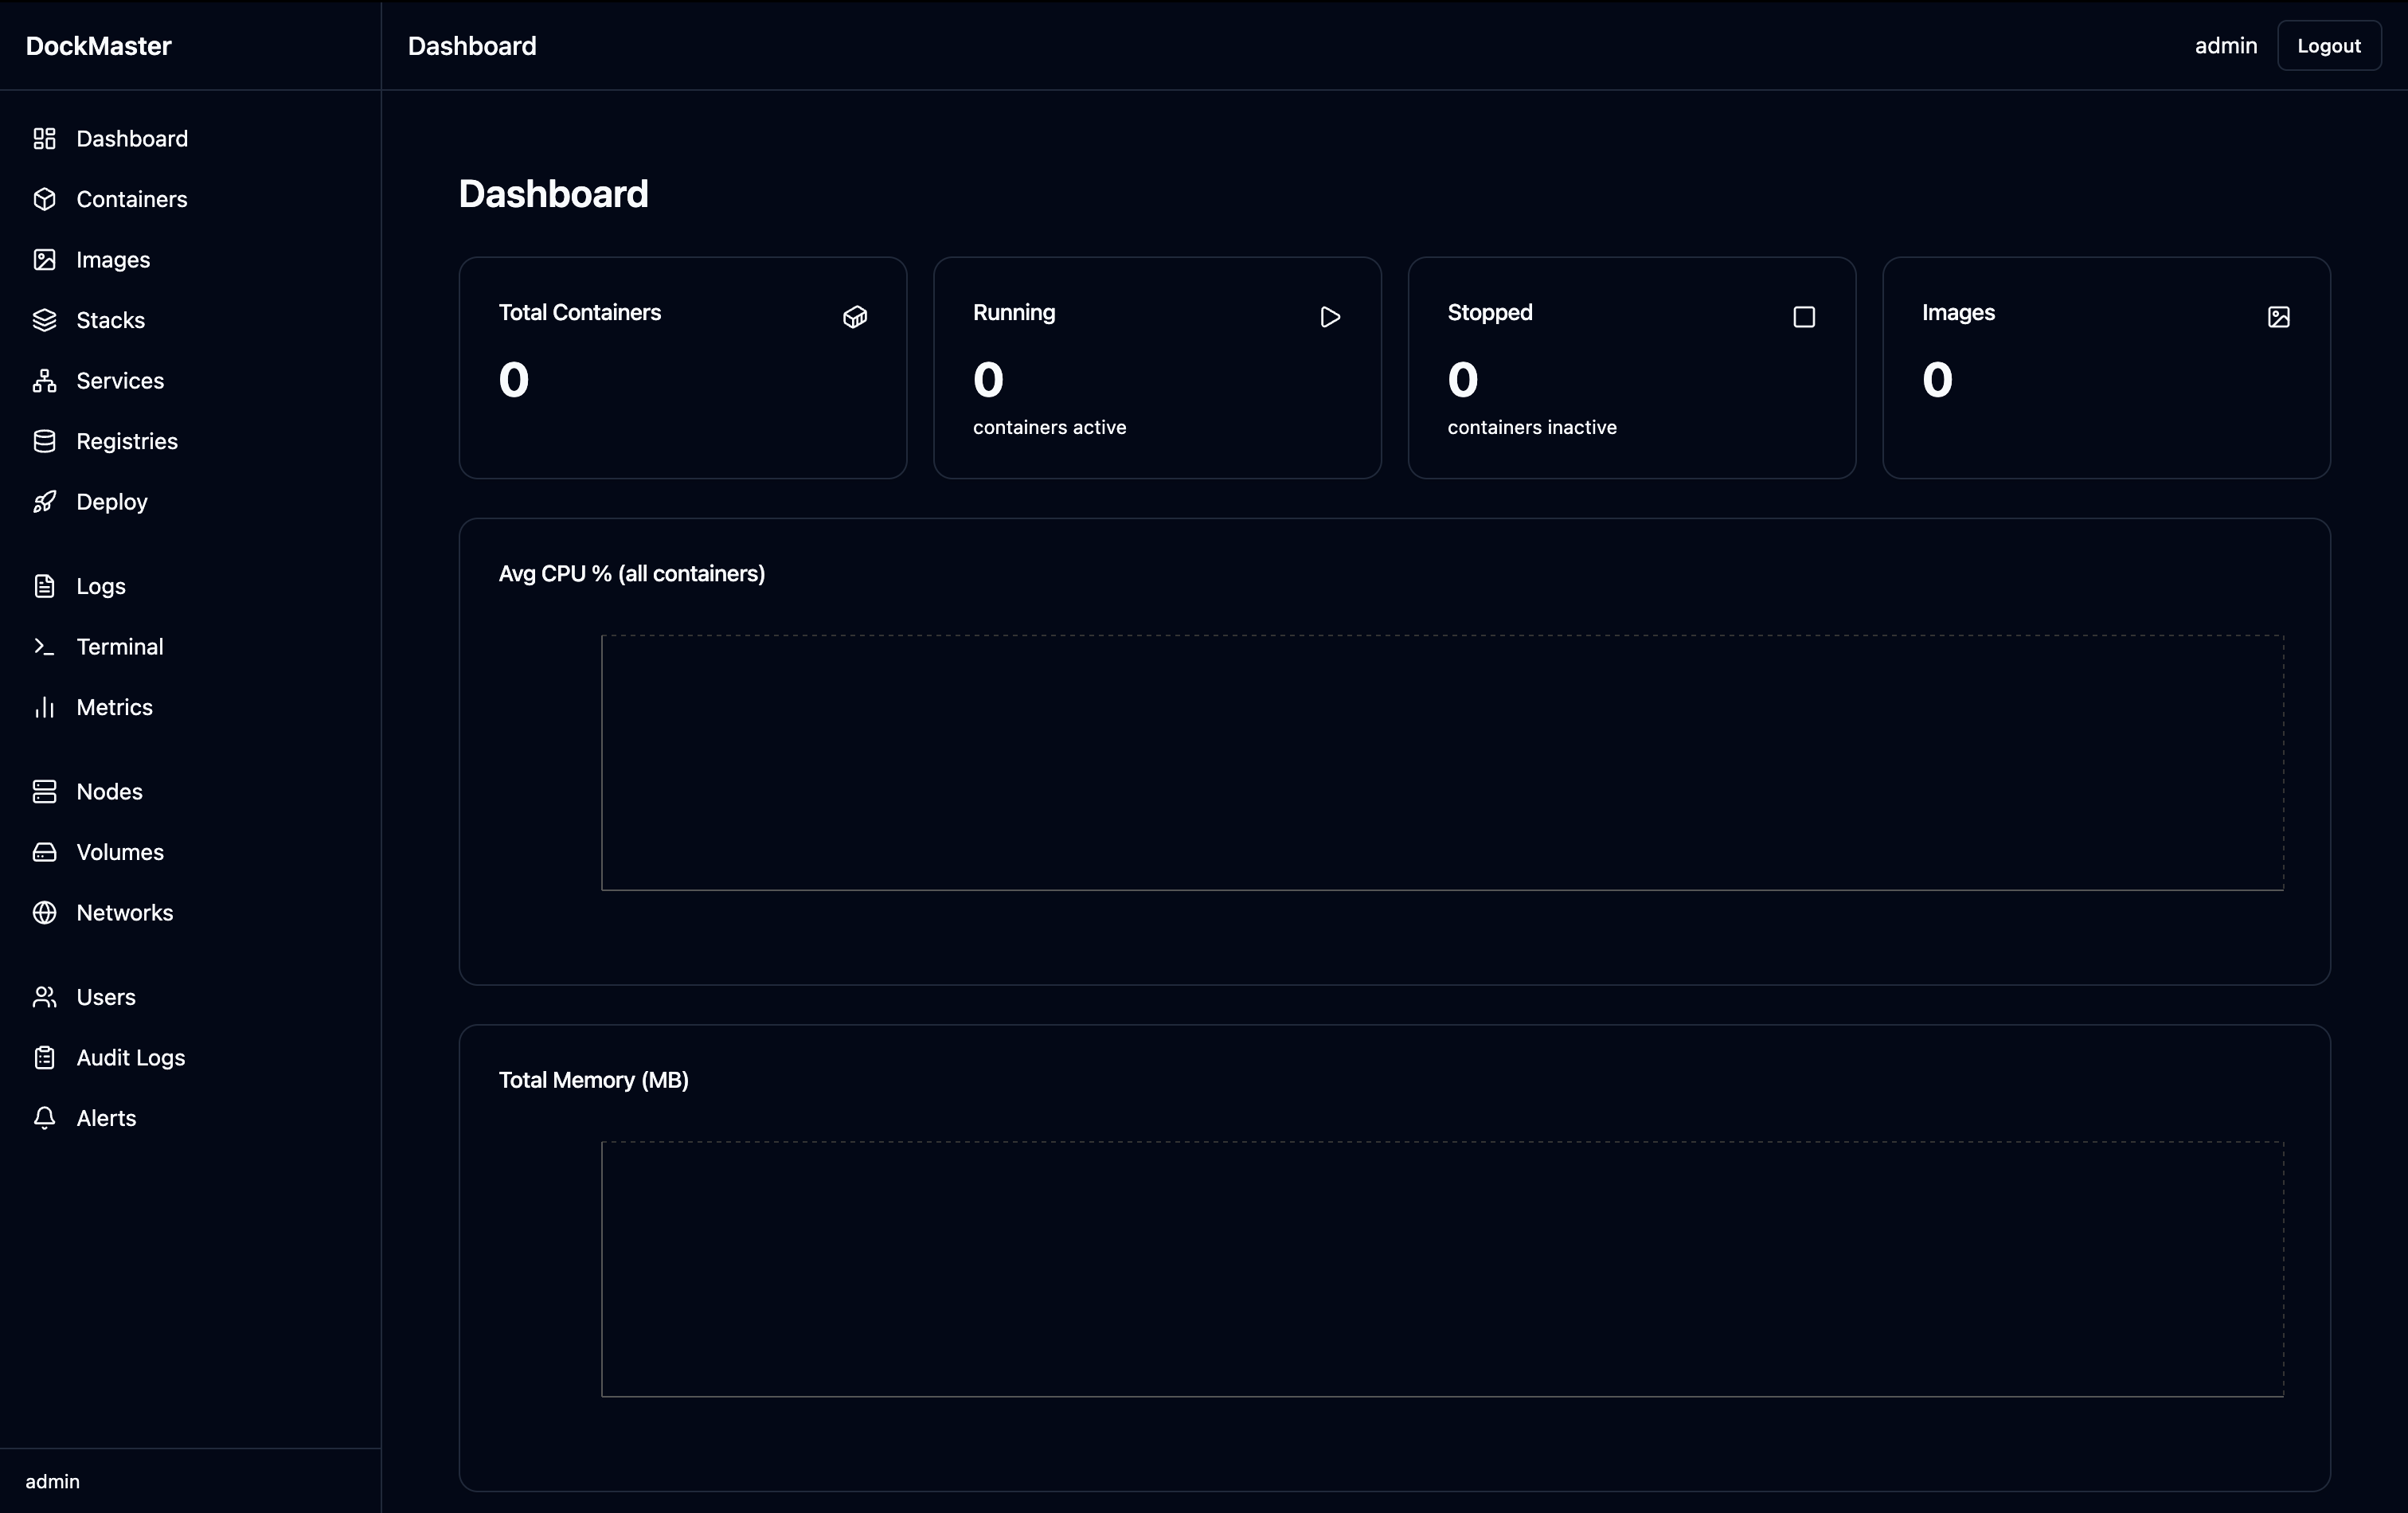Viewport: 2408px width, 1513px height.
Task: Click the Logs document icon in sidebar
Action: [44, 586]
